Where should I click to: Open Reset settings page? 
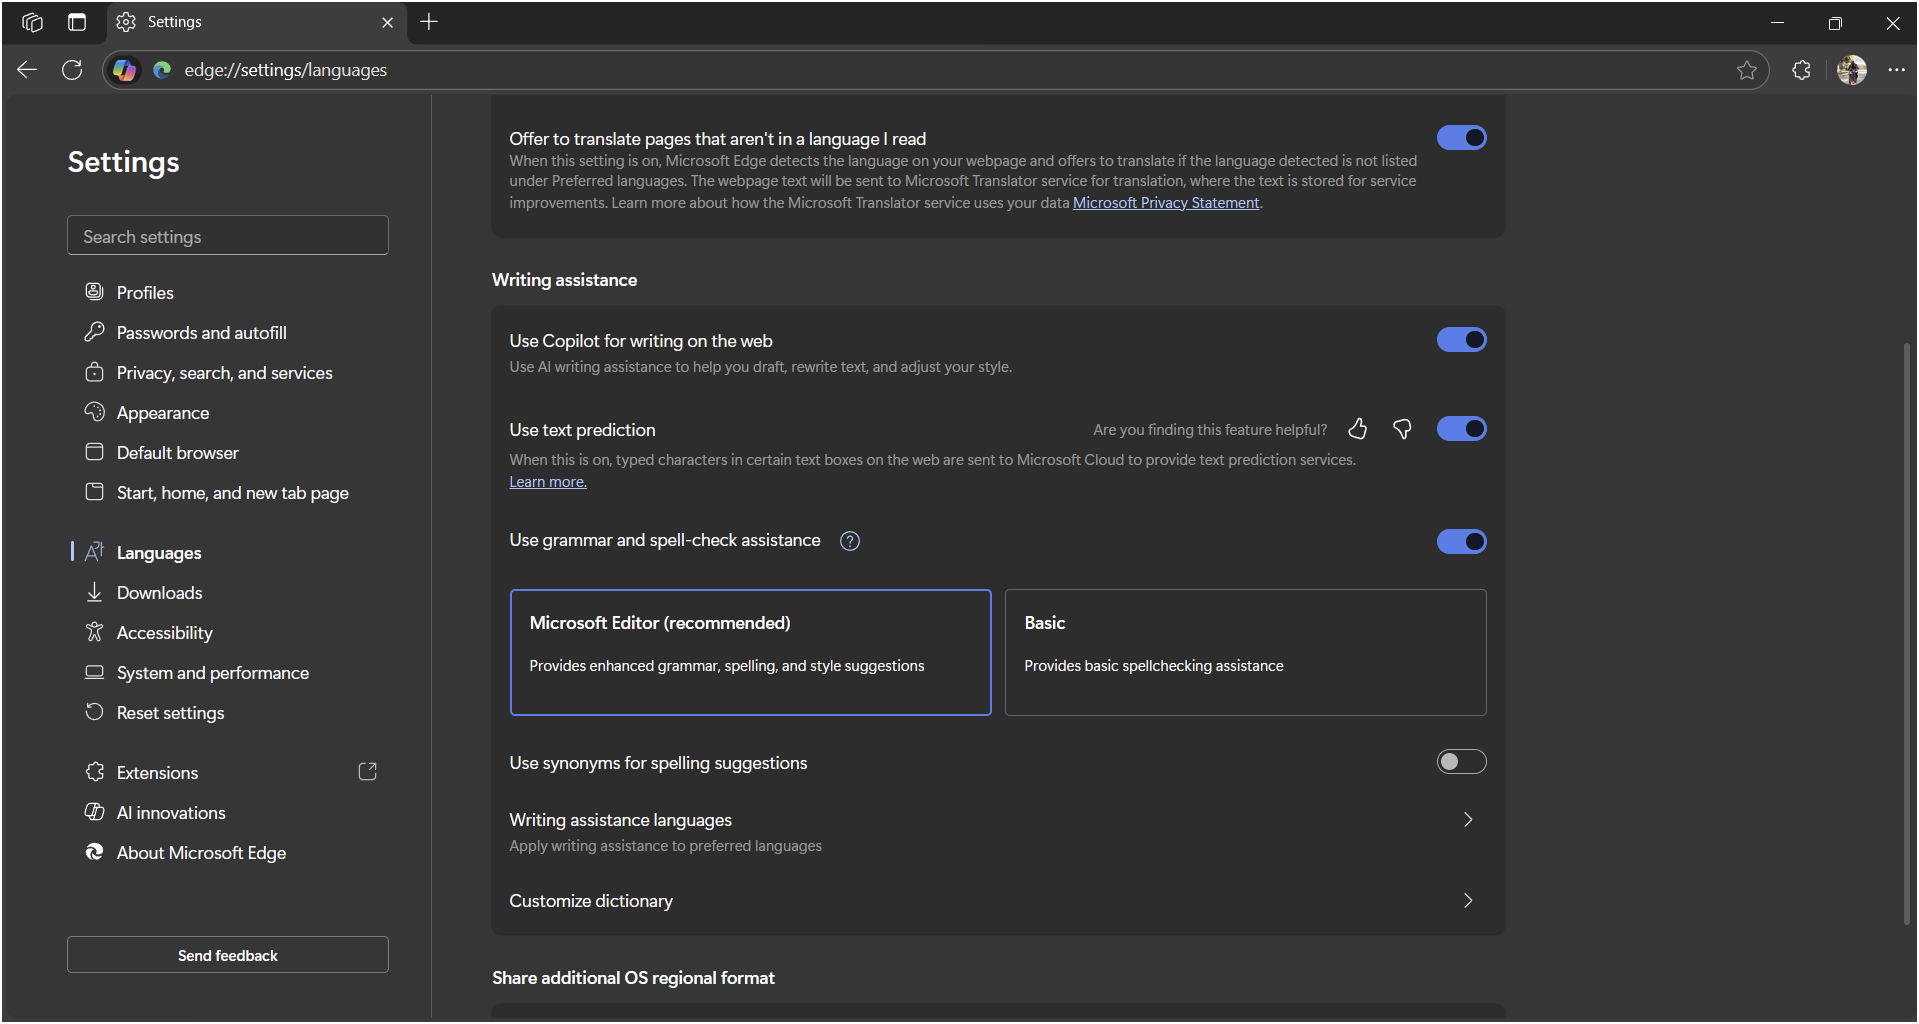[x=171, y=713]
